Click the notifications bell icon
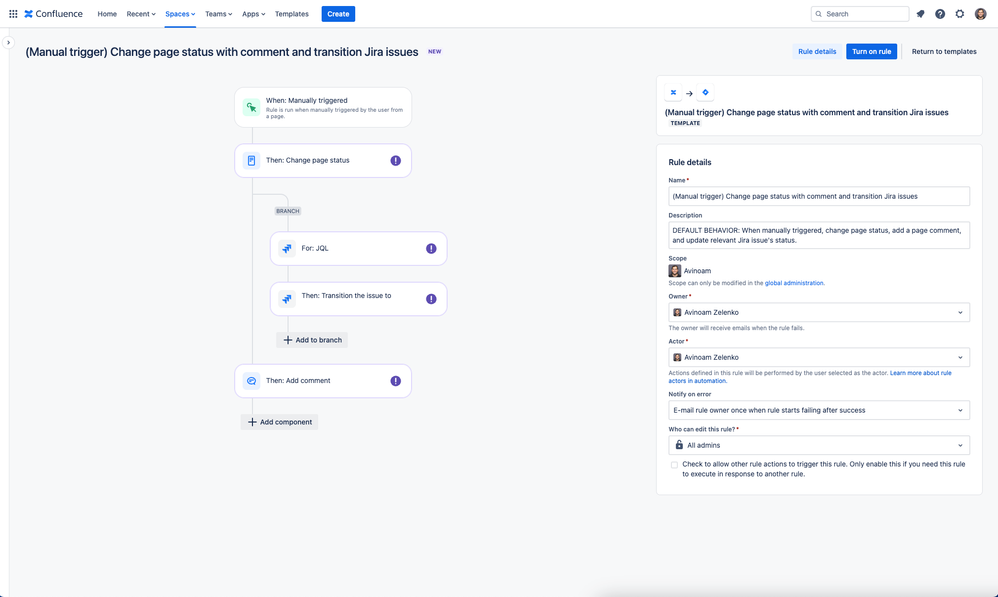This screenshot has height=597, width=998. coord(920,13)
